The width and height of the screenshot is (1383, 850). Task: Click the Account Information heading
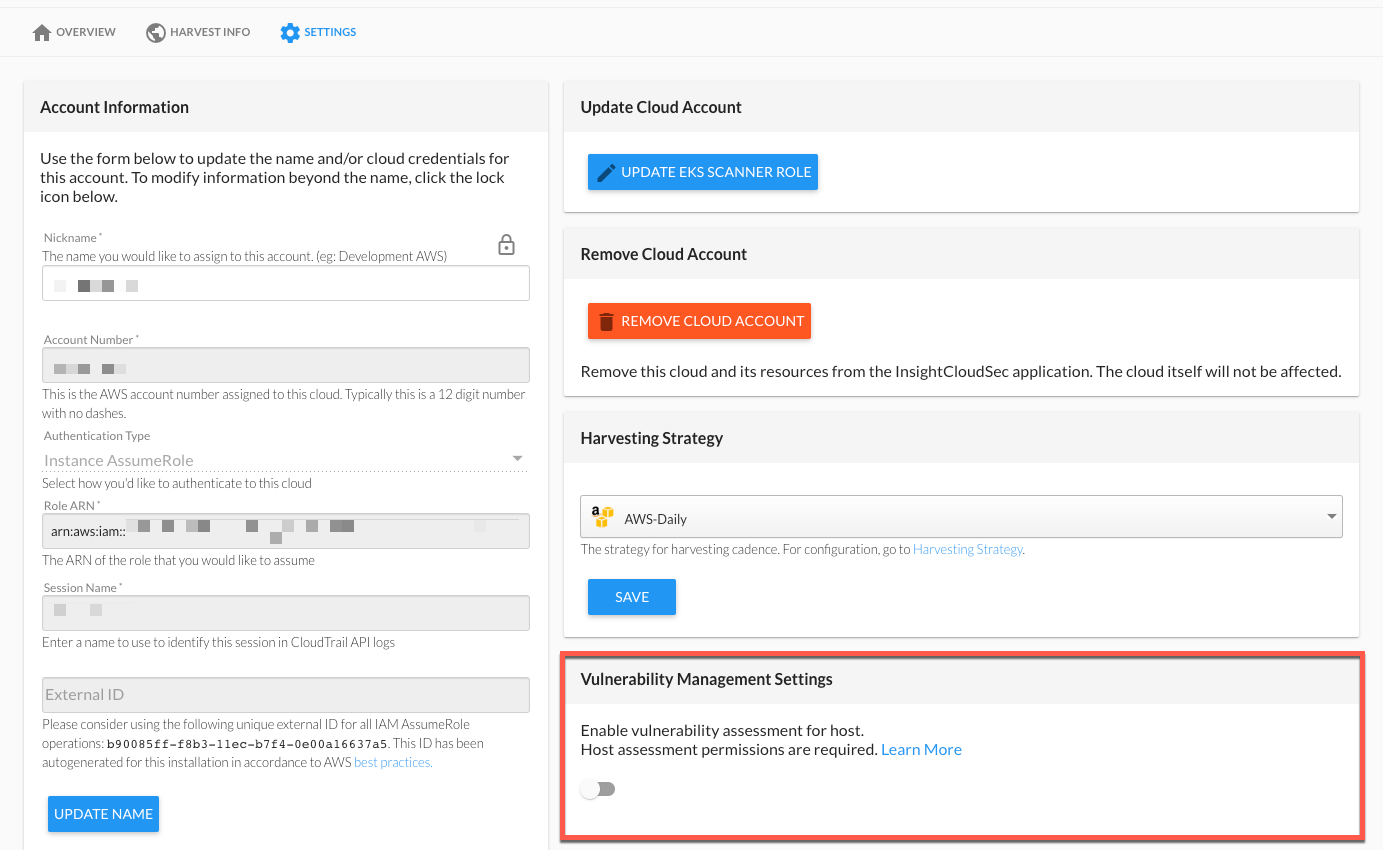[114, 107]
